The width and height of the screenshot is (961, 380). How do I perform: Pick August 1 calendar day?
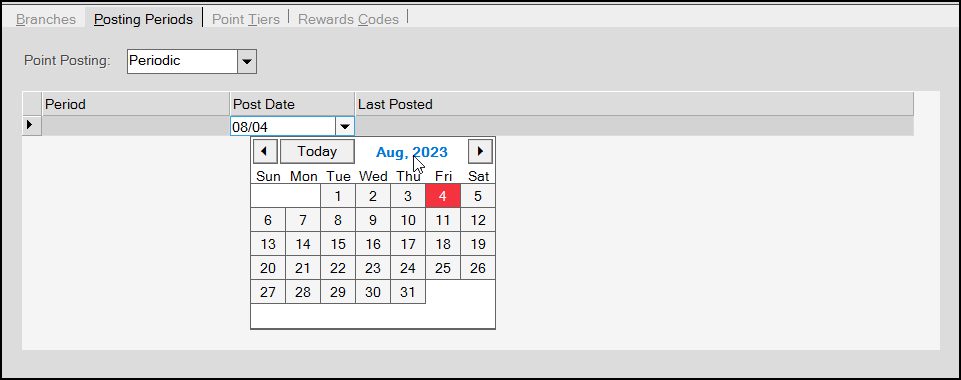[x=338, y=196]
